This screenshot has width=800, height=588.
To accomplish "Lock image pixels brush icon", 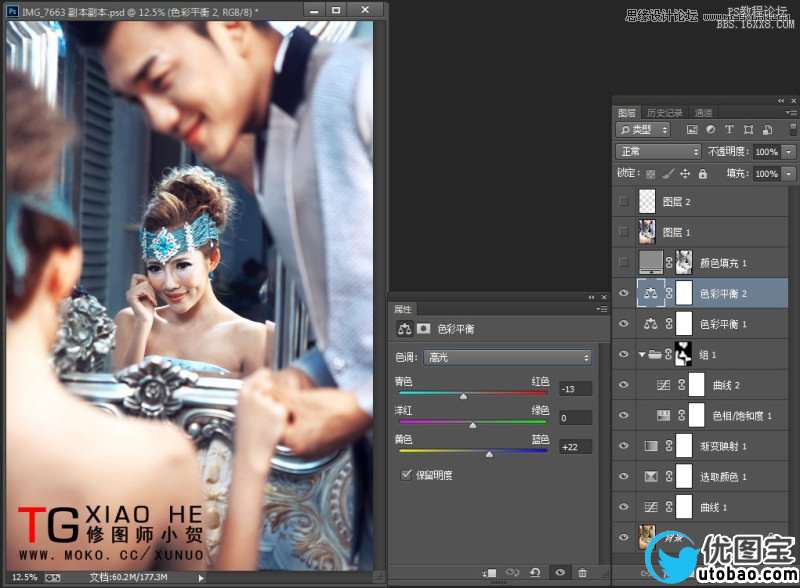I will click(x=668, y=174).
